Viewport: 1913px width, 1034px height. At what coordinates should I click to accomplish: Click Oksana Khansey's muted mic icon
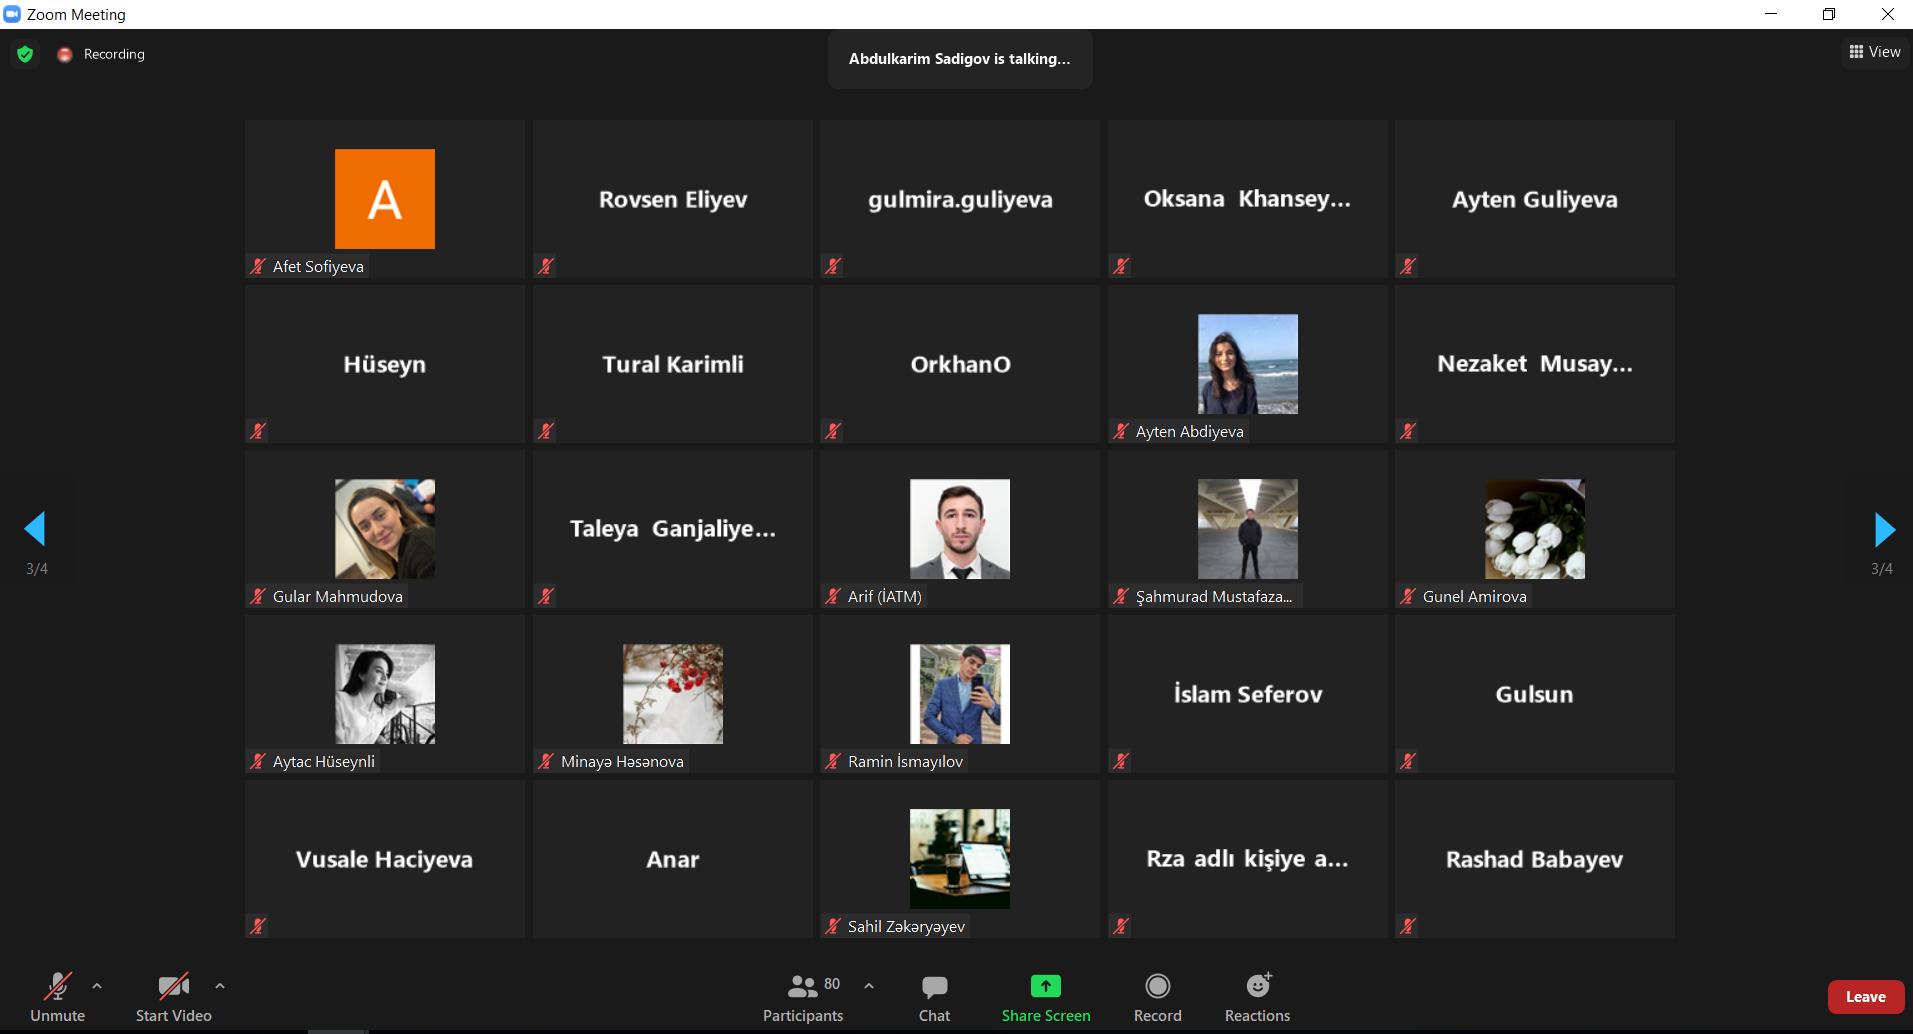[1121, 266]
